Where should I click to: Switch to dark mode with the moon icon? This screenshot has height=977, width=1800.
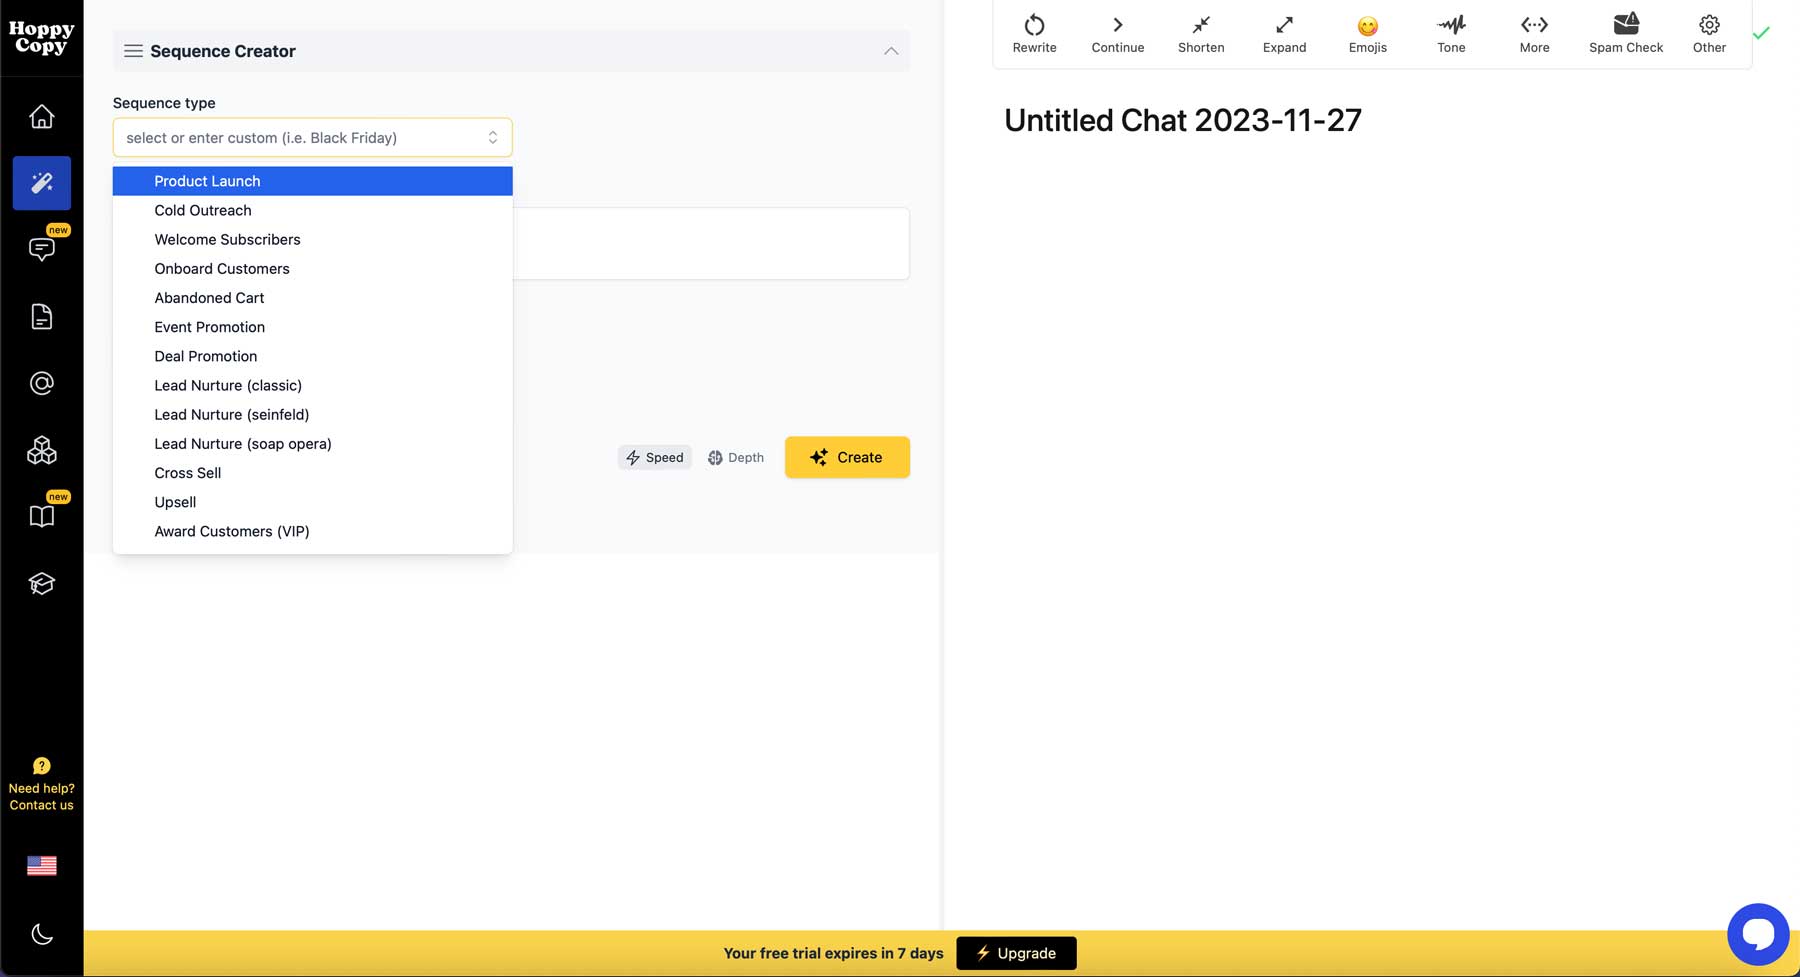(x=41, y=933)
